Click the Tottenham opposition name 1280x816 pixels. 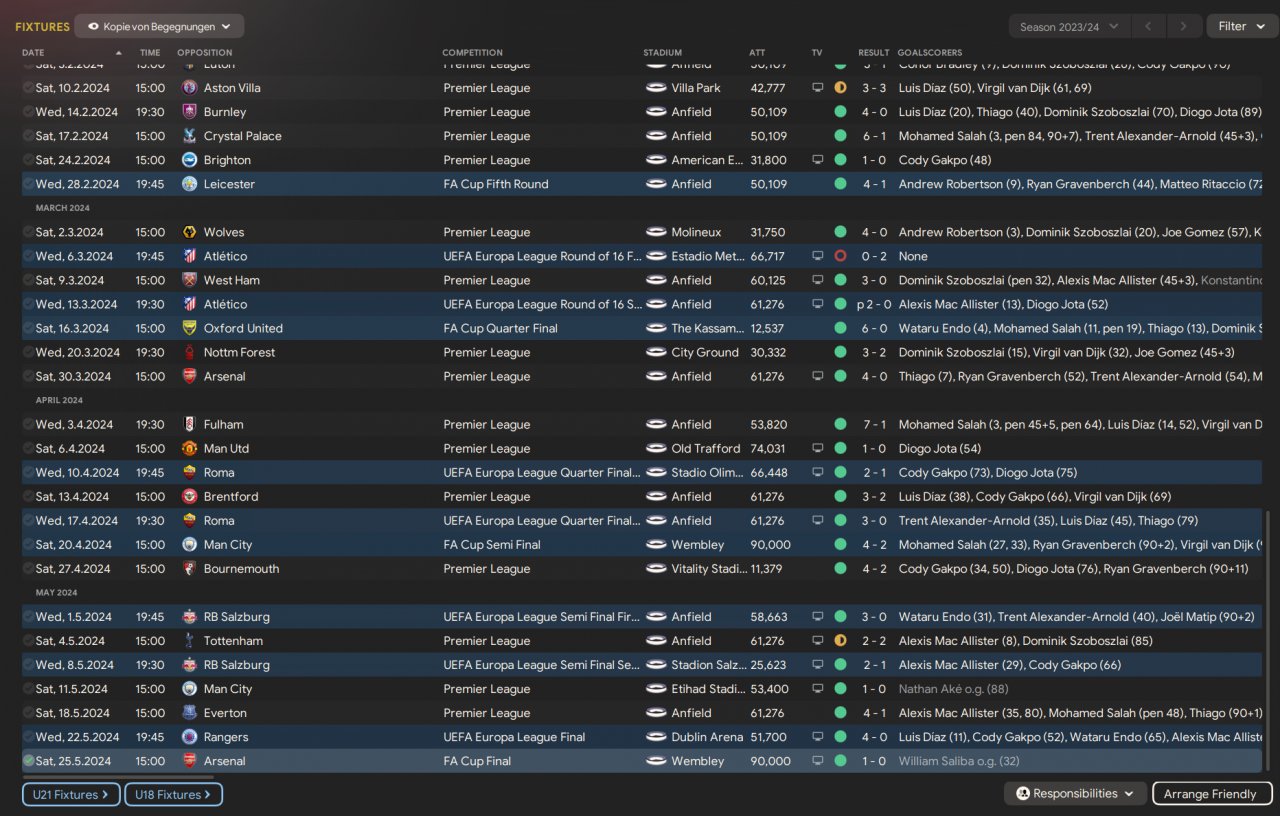(x=233, y=641)
